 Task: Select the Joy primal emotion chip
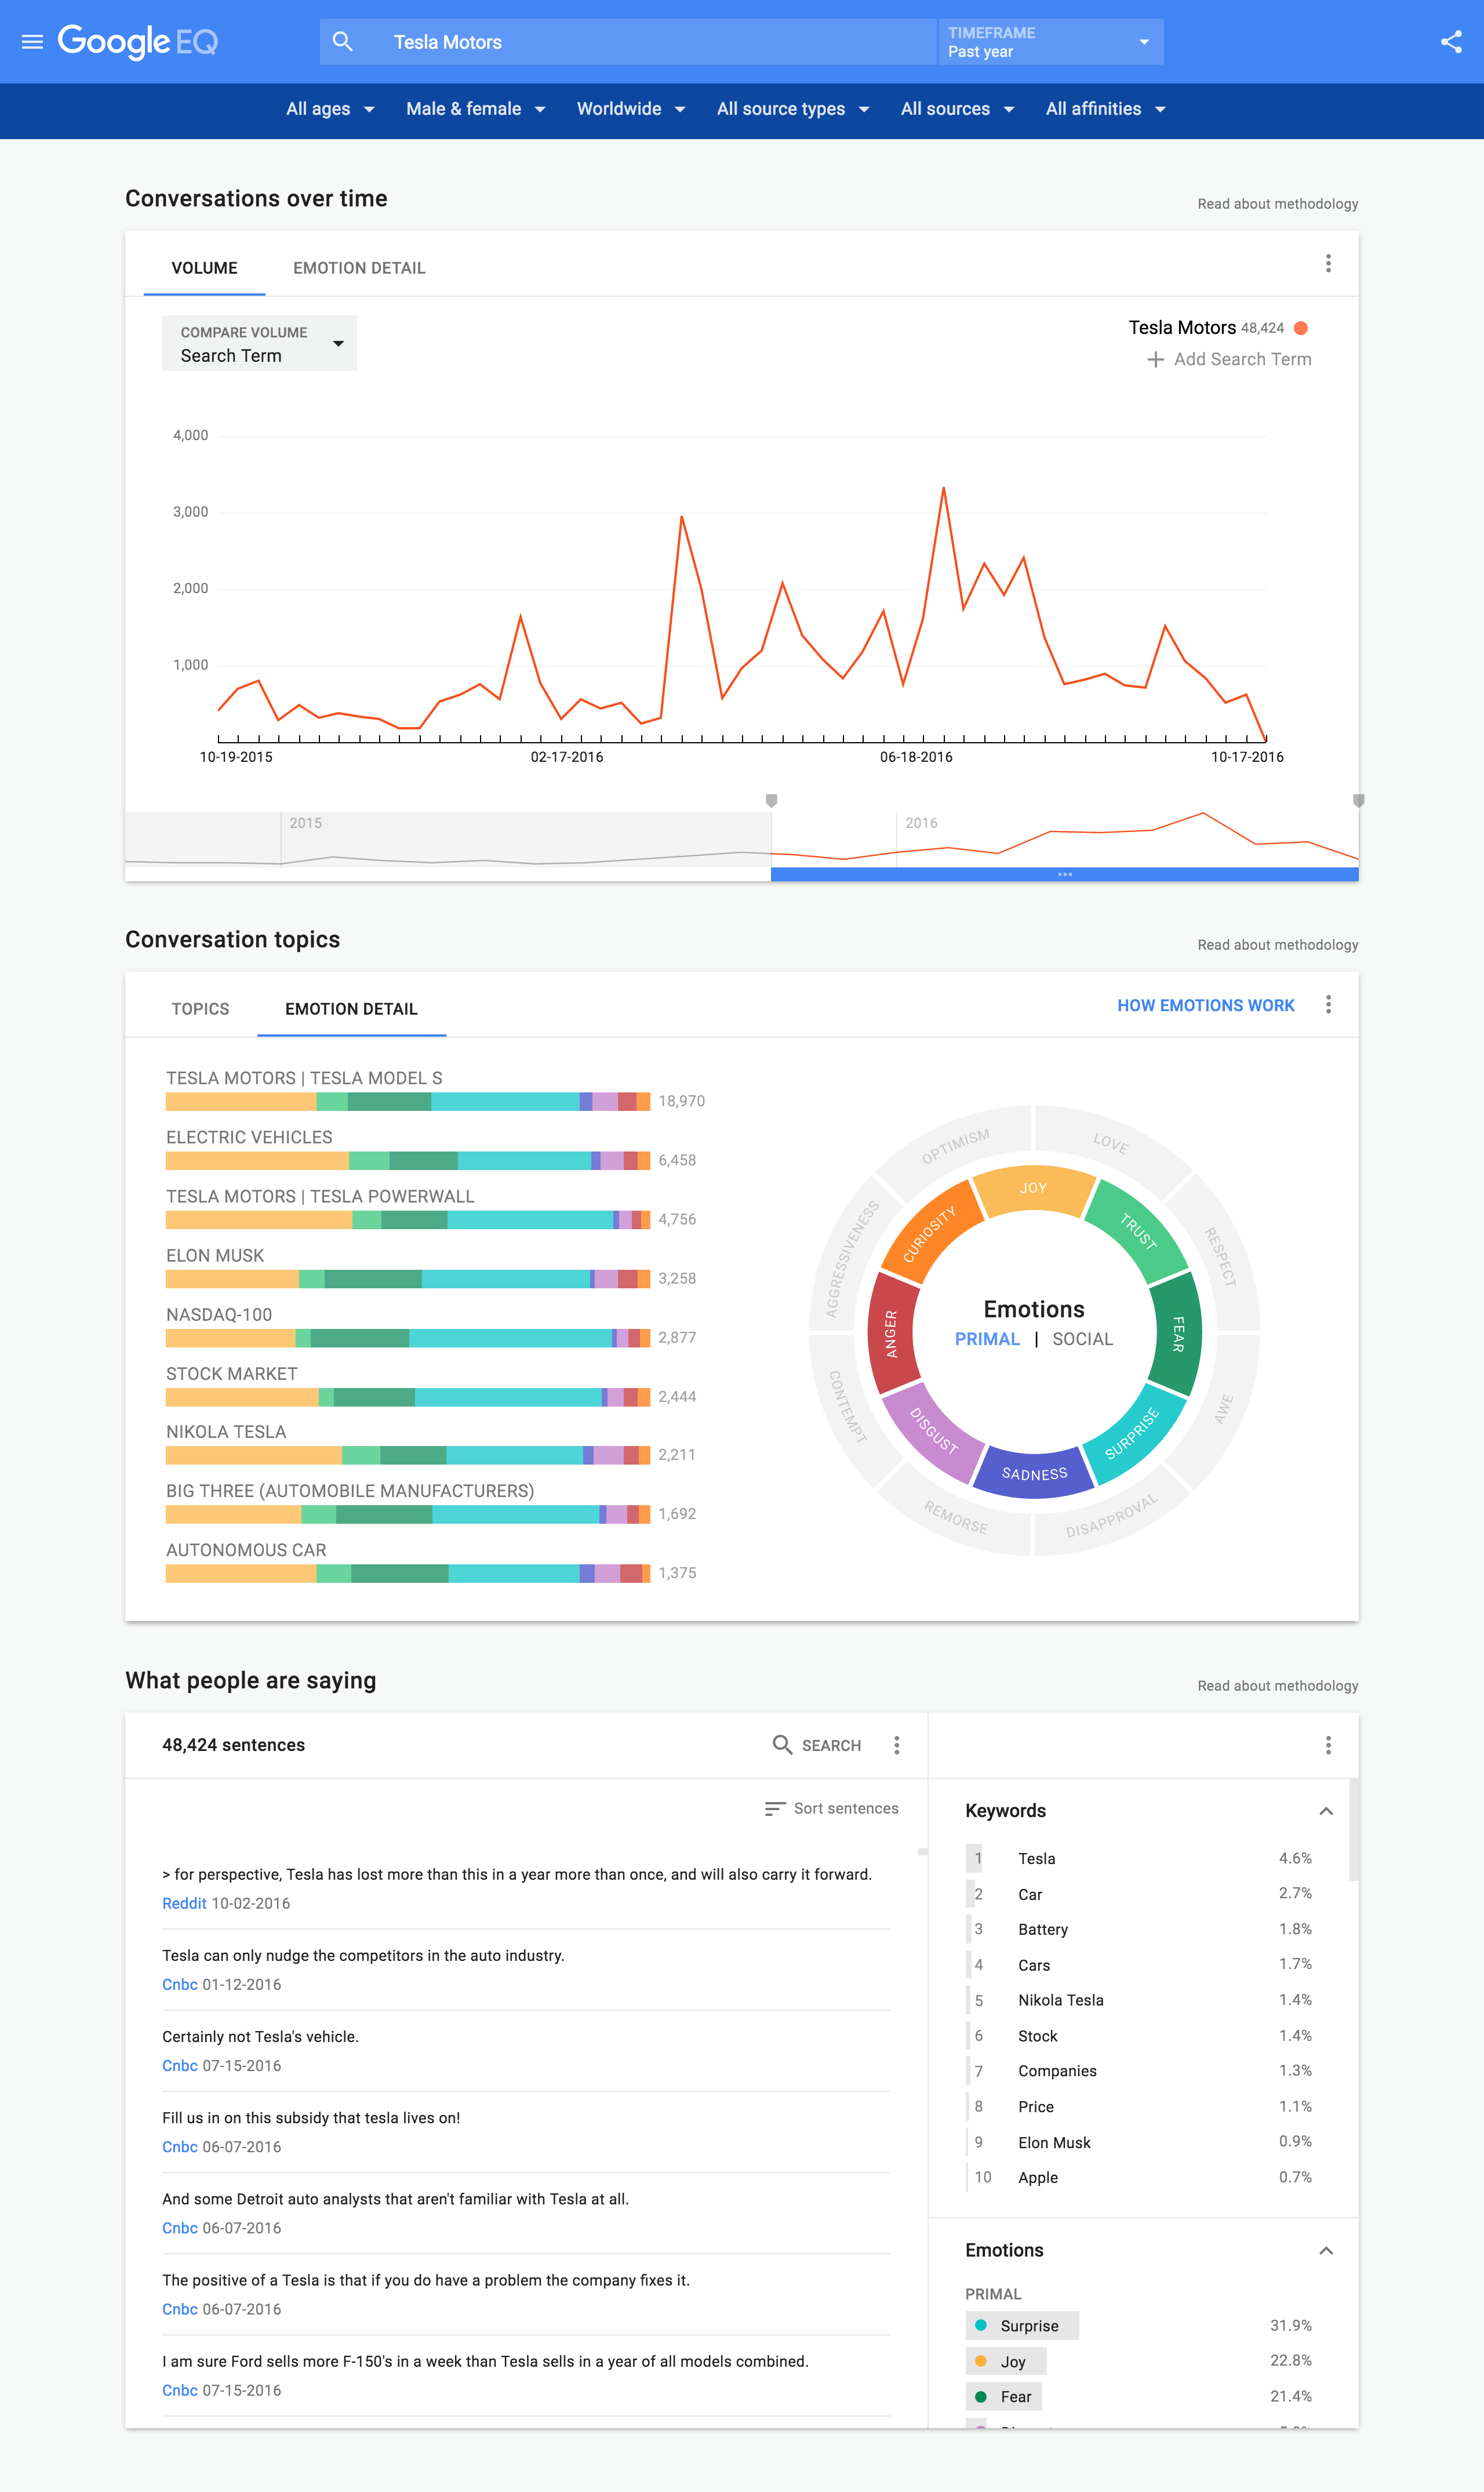point(1006,2361)
